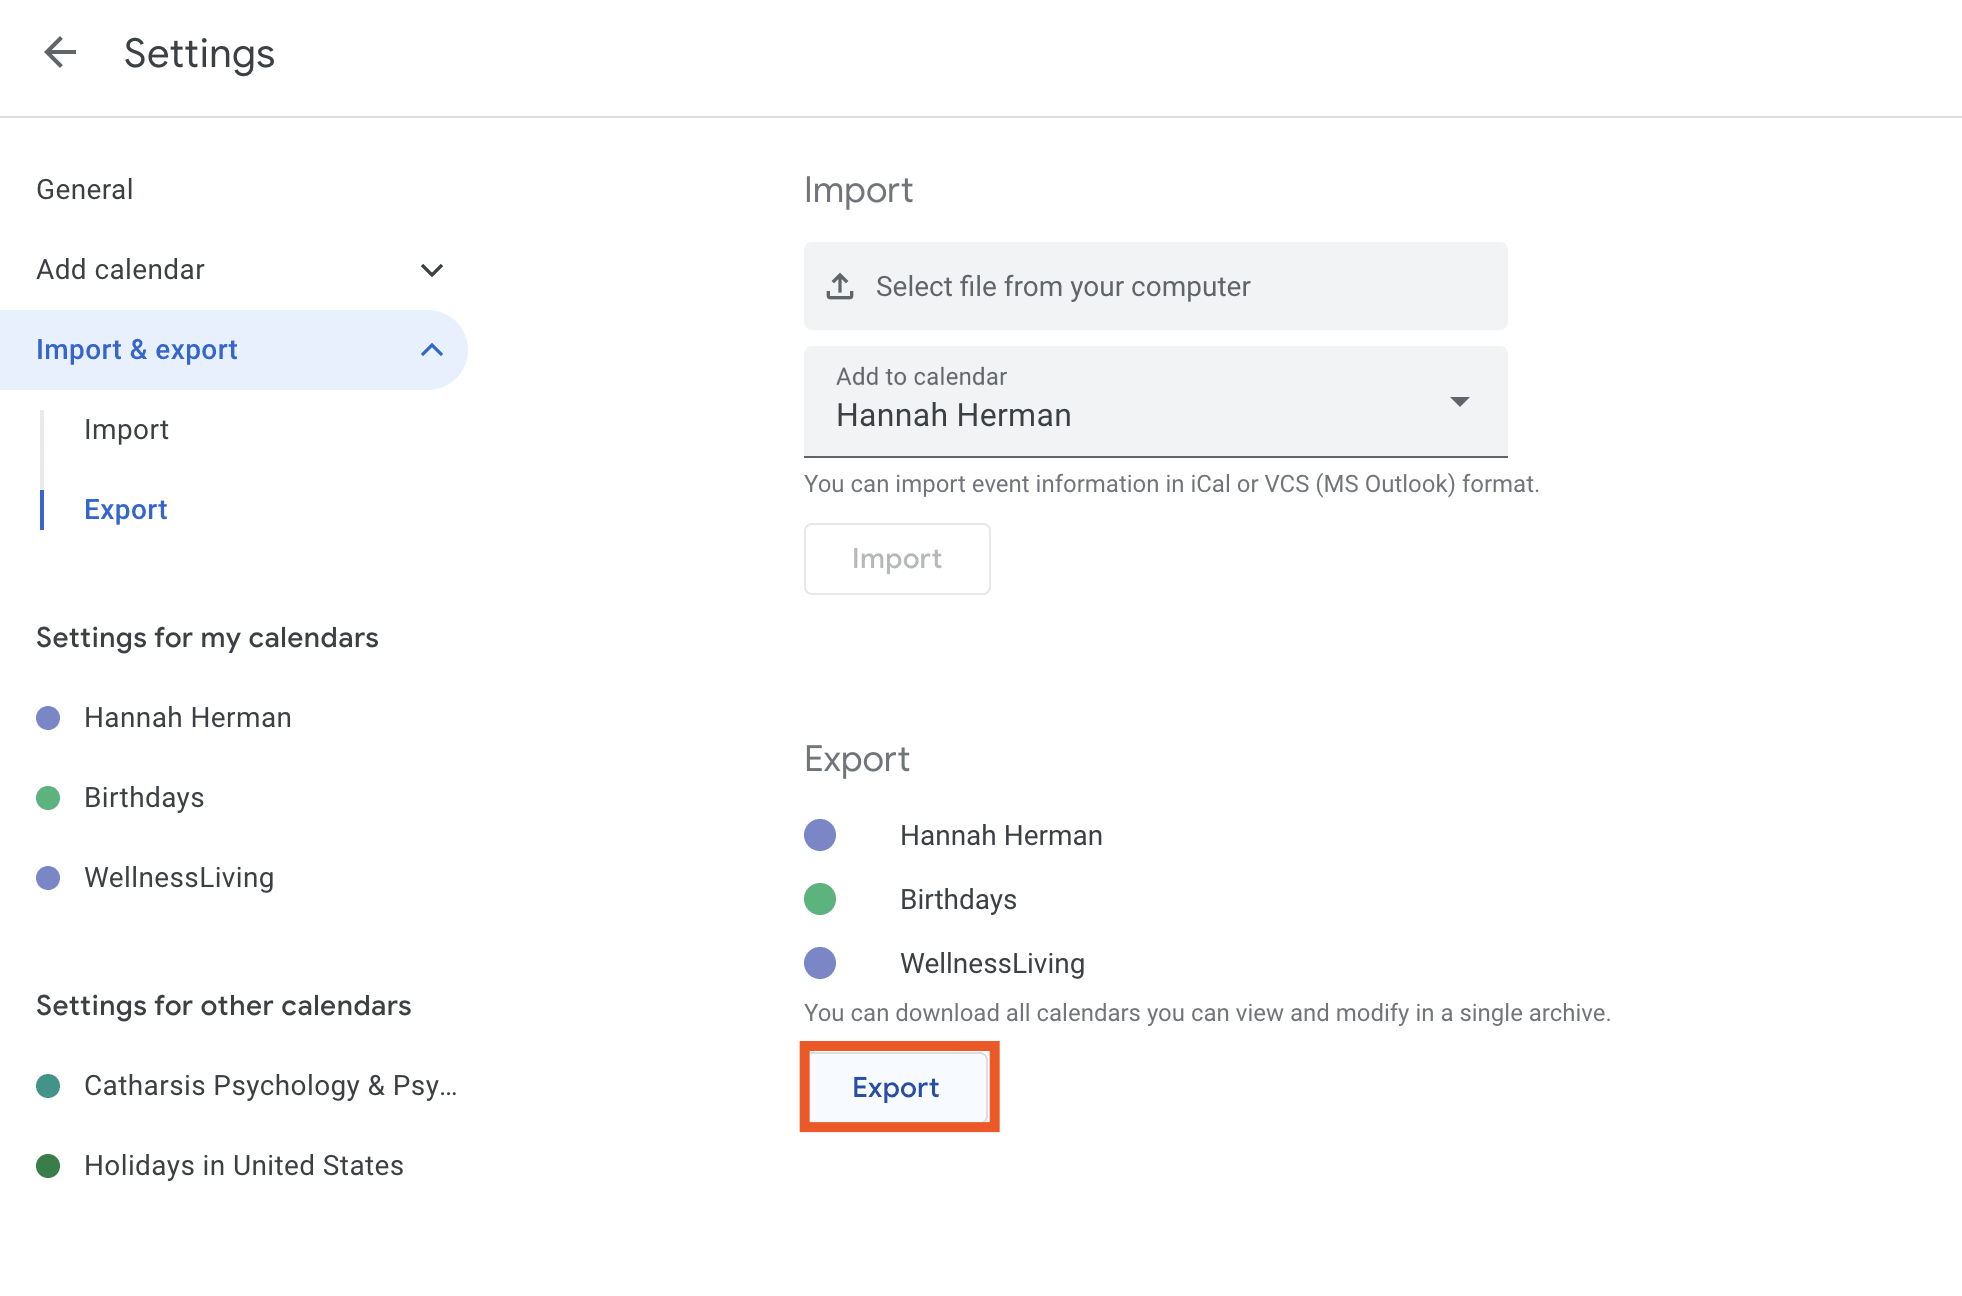The width and height of the screenshot is (1962, 1296).
Task: Open the Import settings page in the sidebar
Action: click(126, 429)
